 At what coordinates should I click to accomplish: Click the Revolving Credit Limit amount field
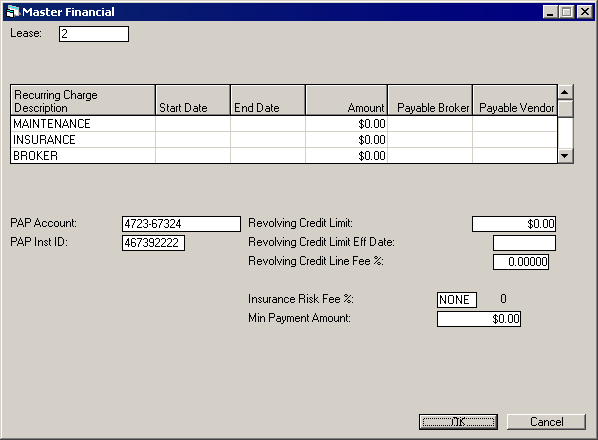pyautogui.click(x=514, y=224)
